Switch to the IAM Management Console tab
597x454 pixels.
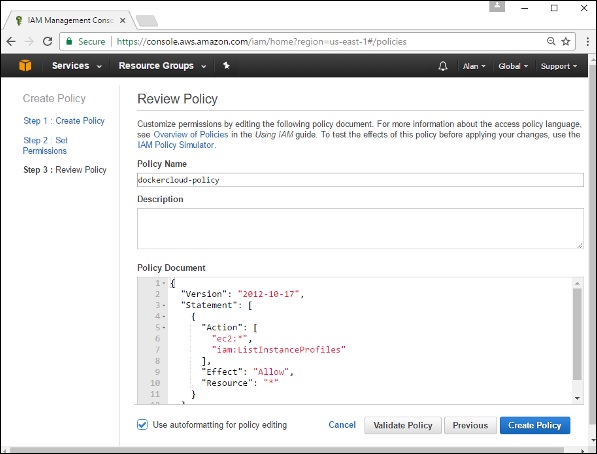point(70,20)
